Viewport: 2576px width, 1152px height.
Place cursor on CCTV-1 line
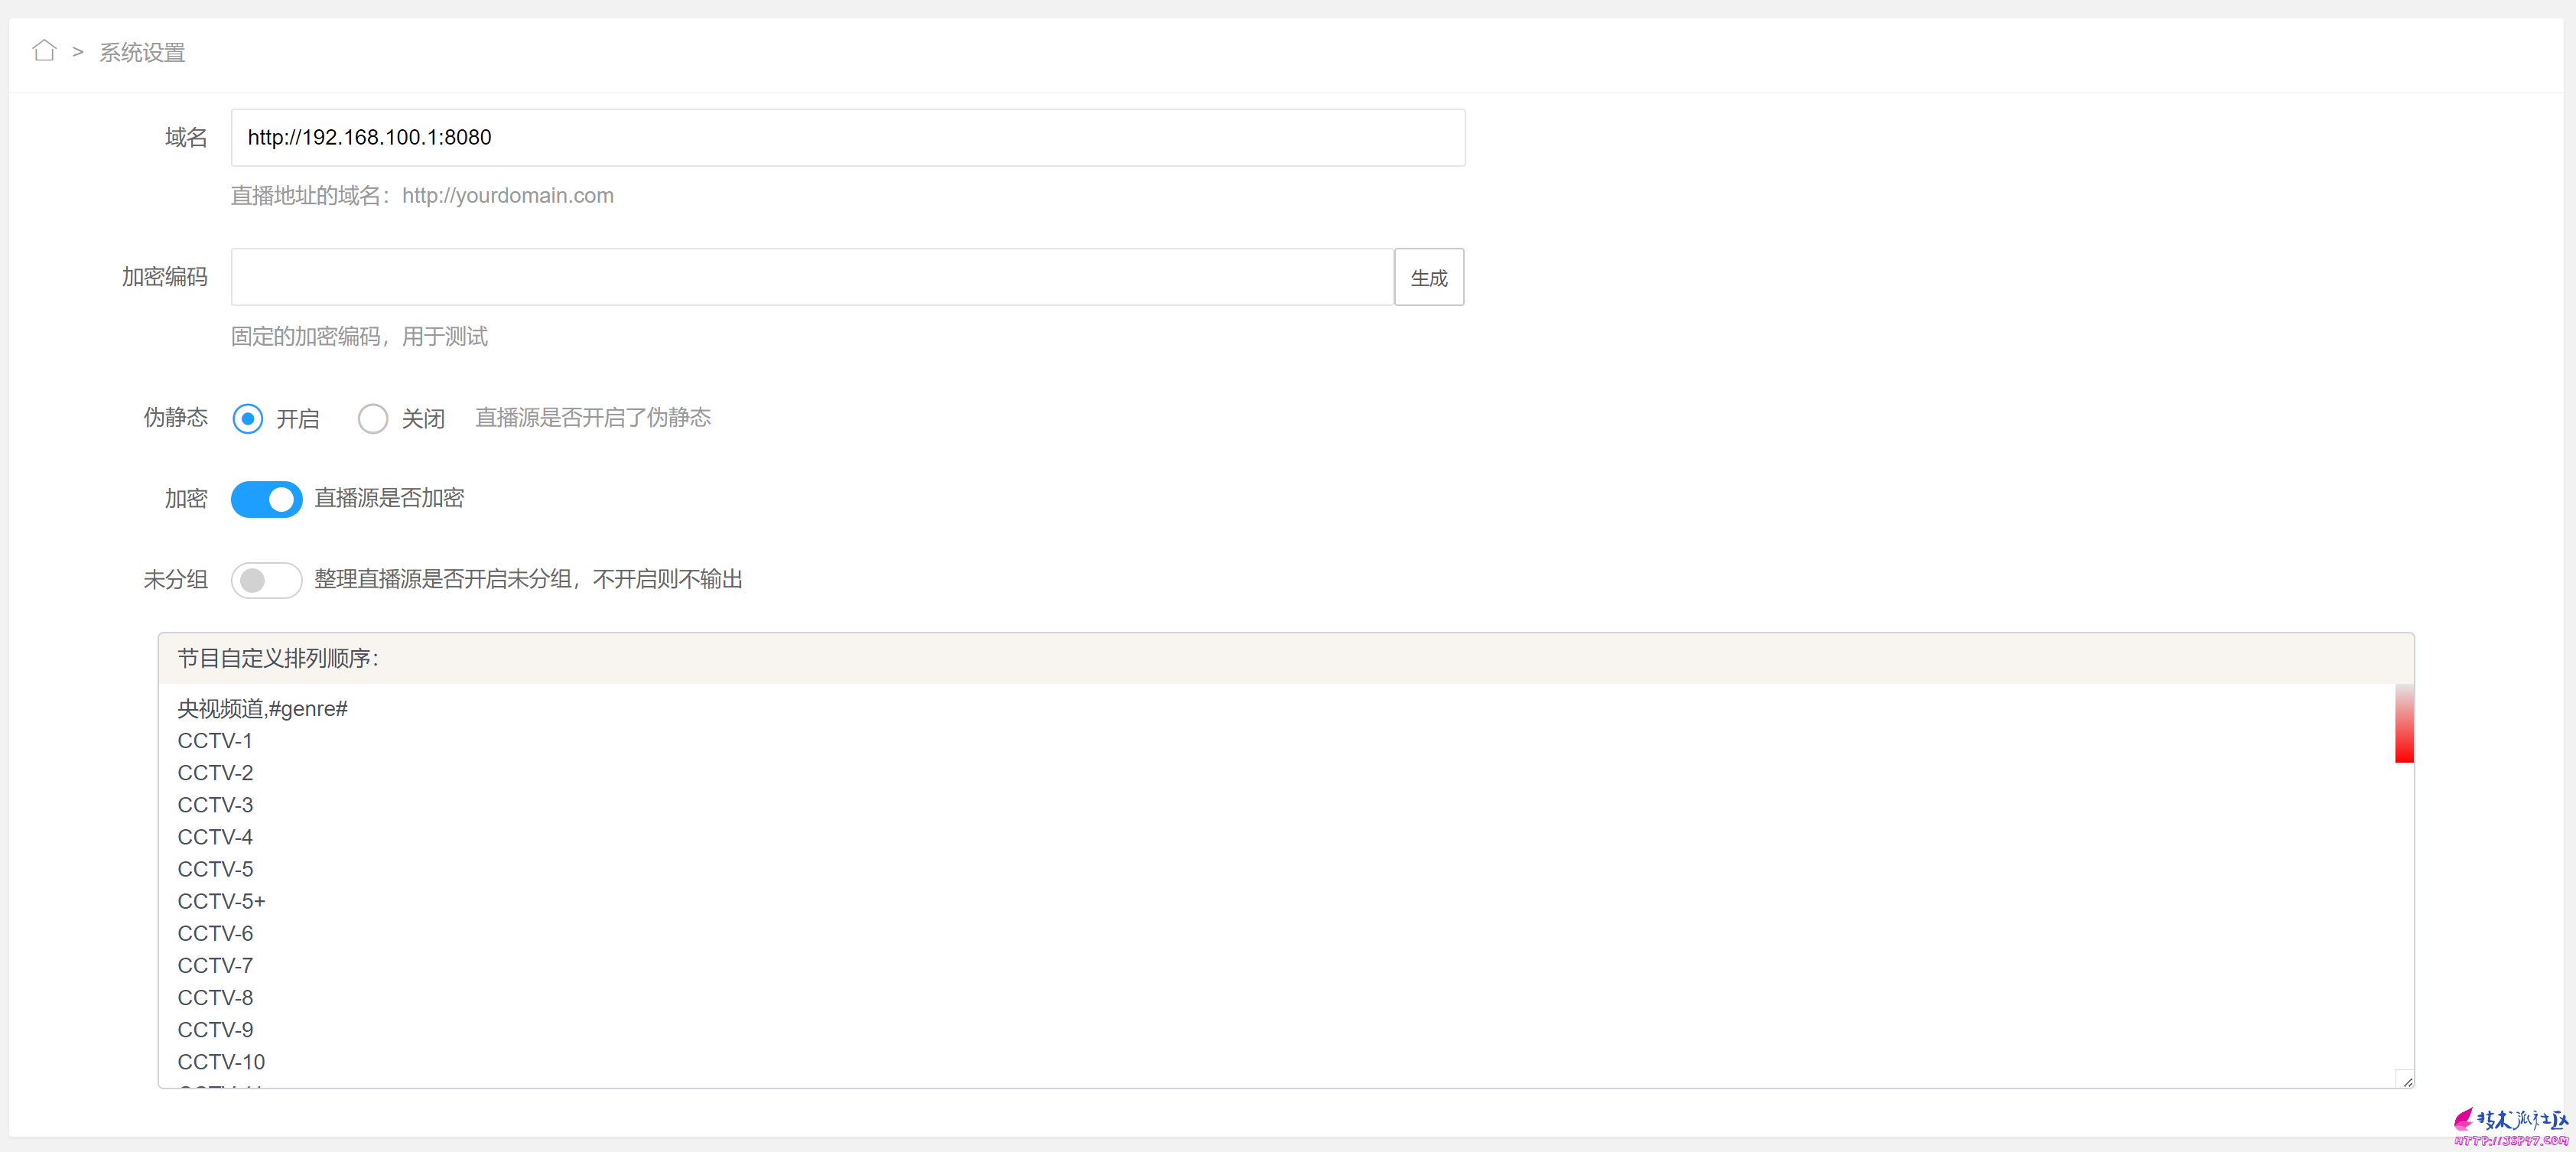pyautogui.click(x=215, y=741)
